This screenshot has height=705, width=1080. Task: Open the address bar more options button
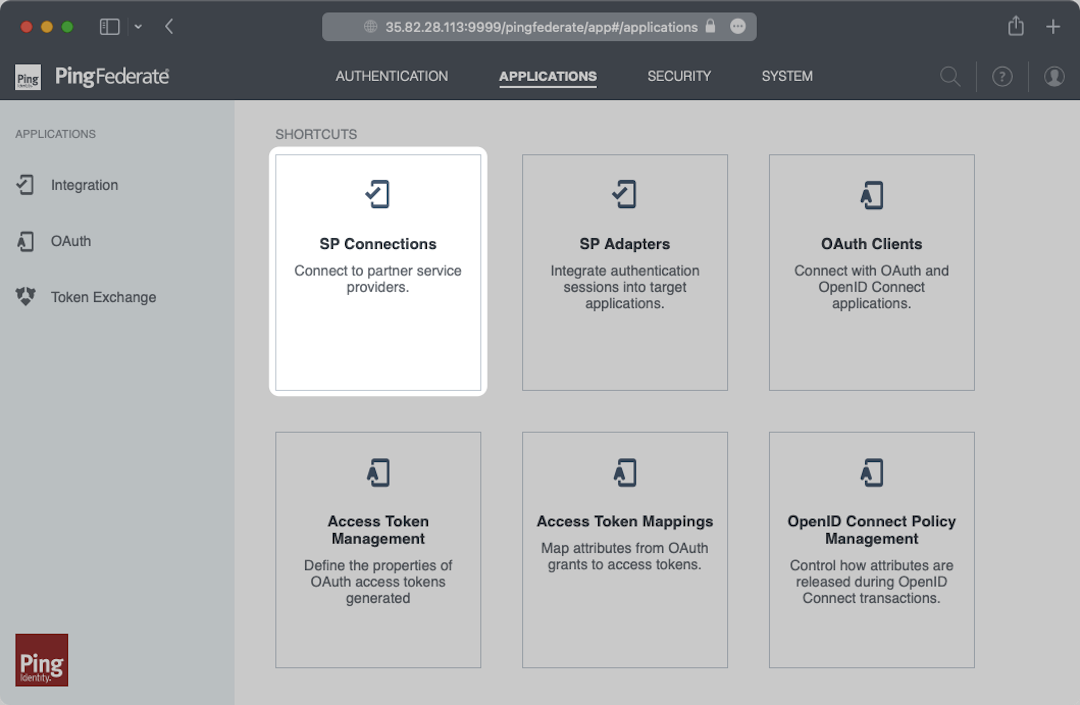(x=738, y=27)
